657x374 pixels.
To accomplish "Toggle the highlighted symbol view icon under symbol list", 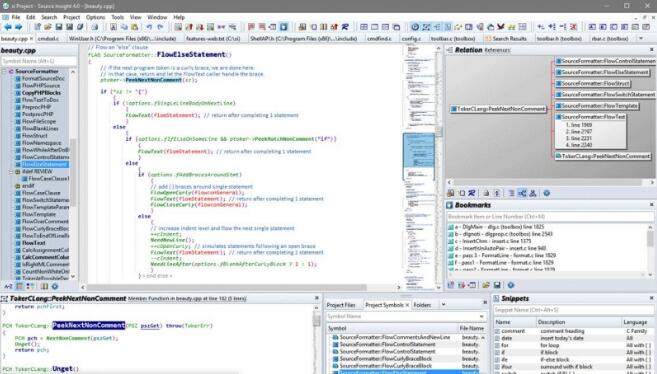I will tap(19, 286).
